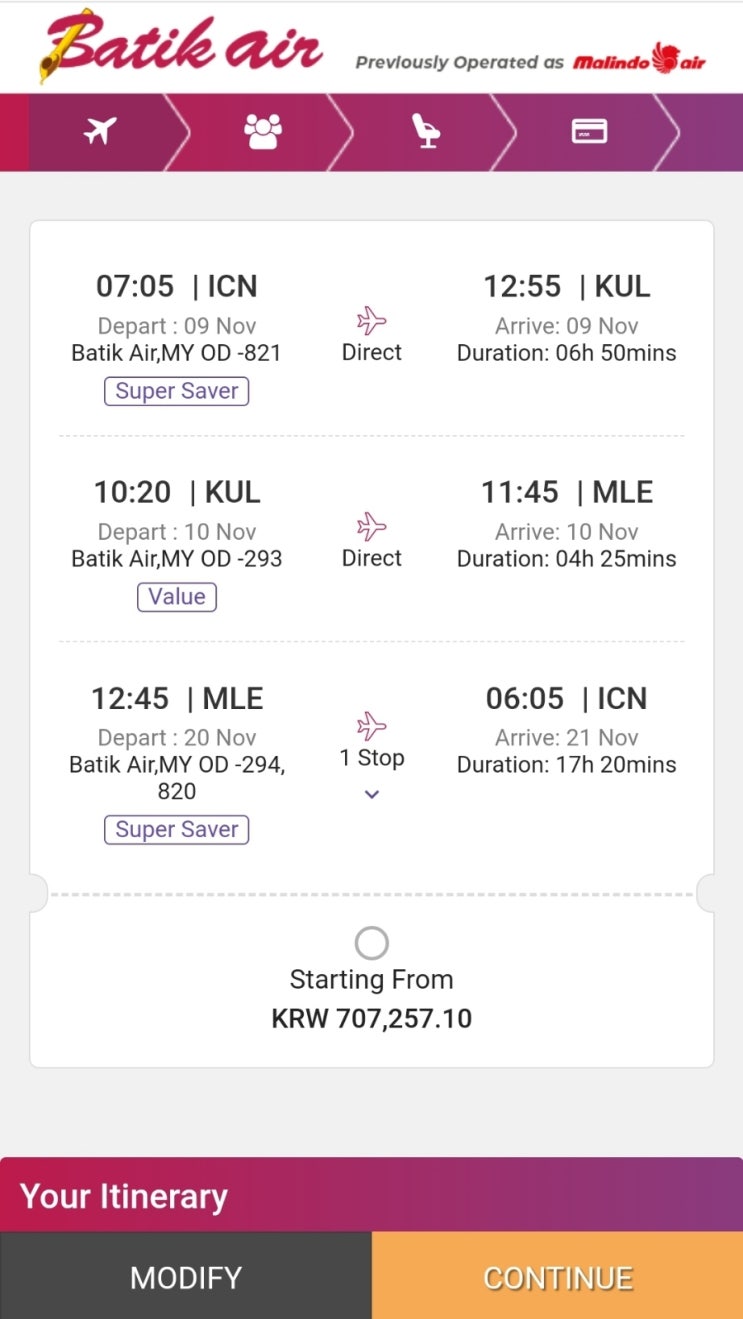Click Super Saver tag on MLE departure

tap(177, 829)
